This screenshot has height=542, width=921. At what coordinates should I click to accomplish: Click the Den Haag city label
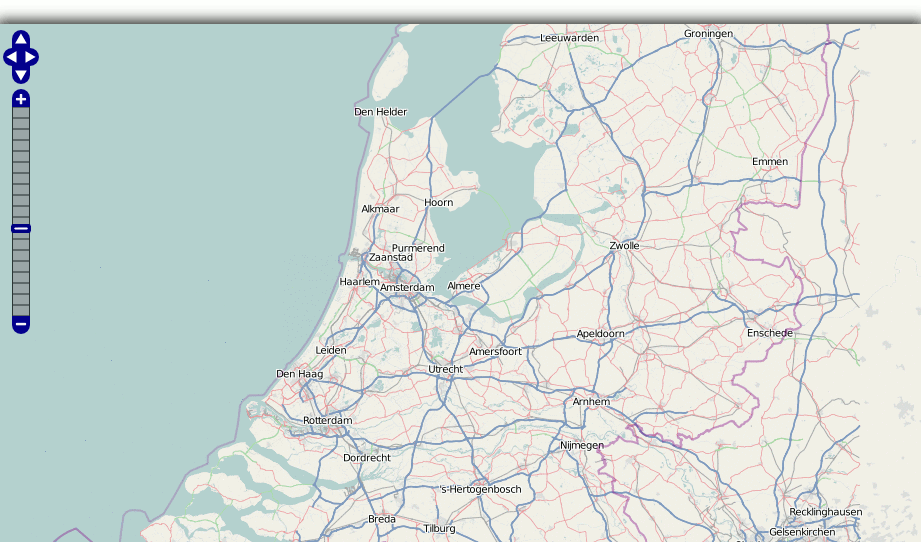[x=300, y=374]
